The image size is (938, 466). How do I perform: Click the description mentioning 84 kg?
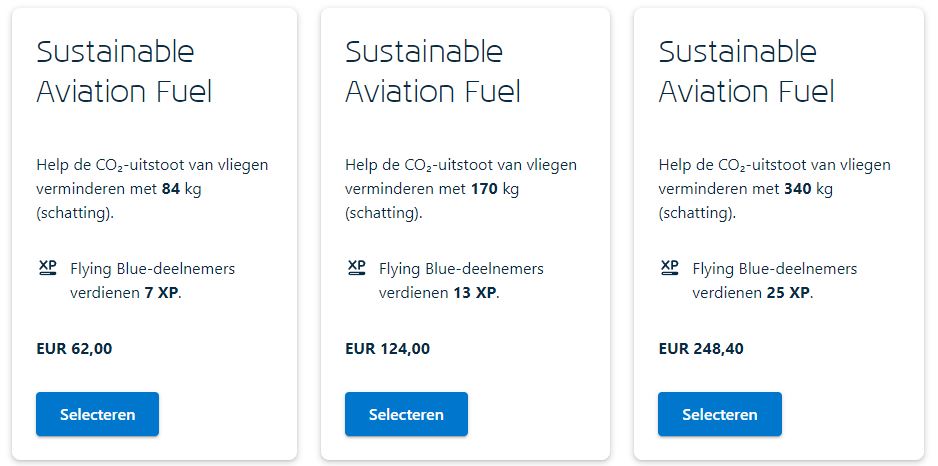click(153, 189)
